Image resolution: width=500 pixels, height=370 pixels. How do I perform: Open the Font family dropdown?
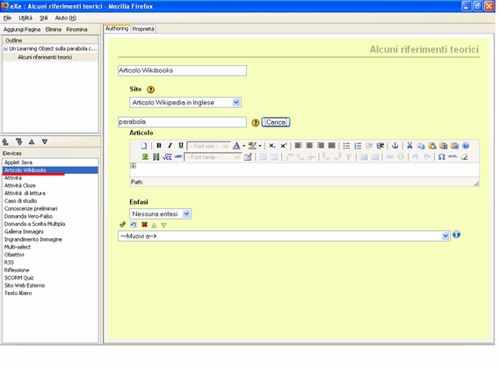click(x=212, y=157)
